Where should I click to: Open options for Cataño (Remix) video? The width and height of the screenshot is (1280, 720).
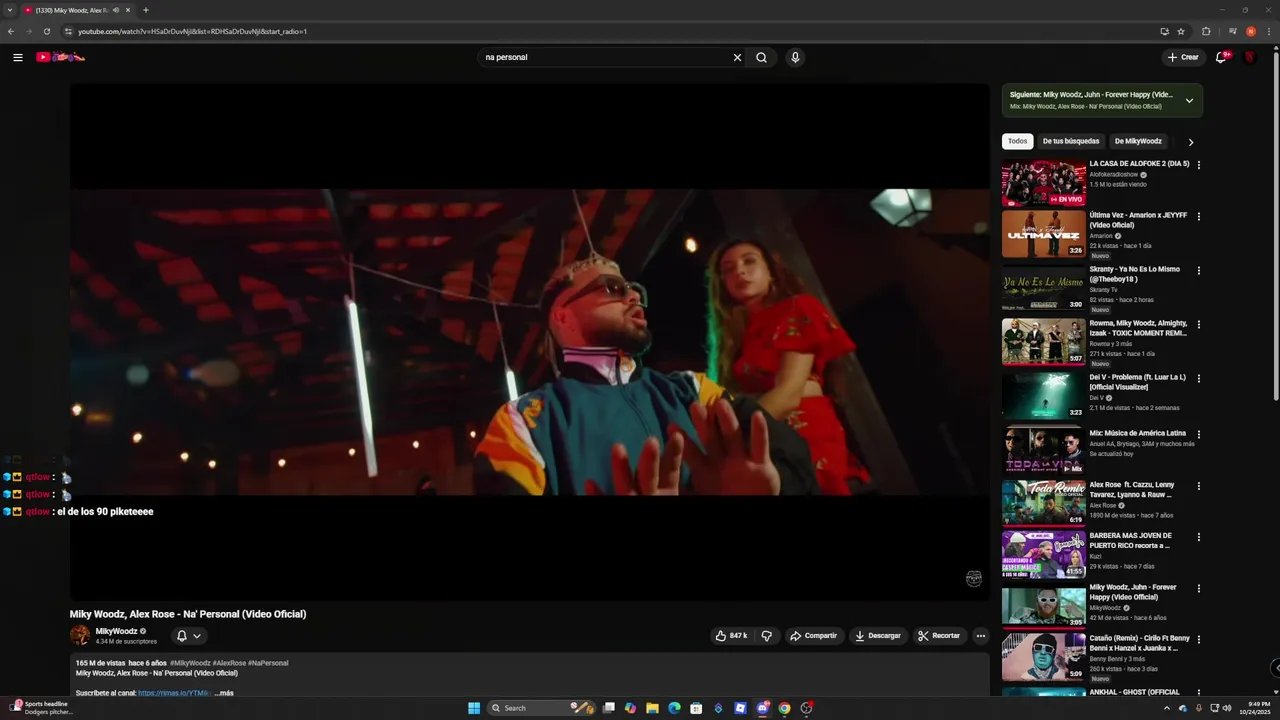(1198, 638)
